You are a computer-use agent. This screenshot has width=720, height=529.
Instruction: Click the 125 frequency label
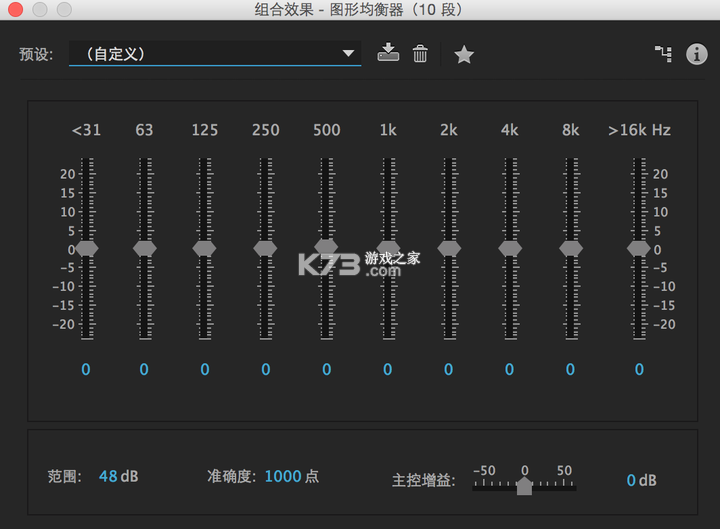tap(205, 130)
